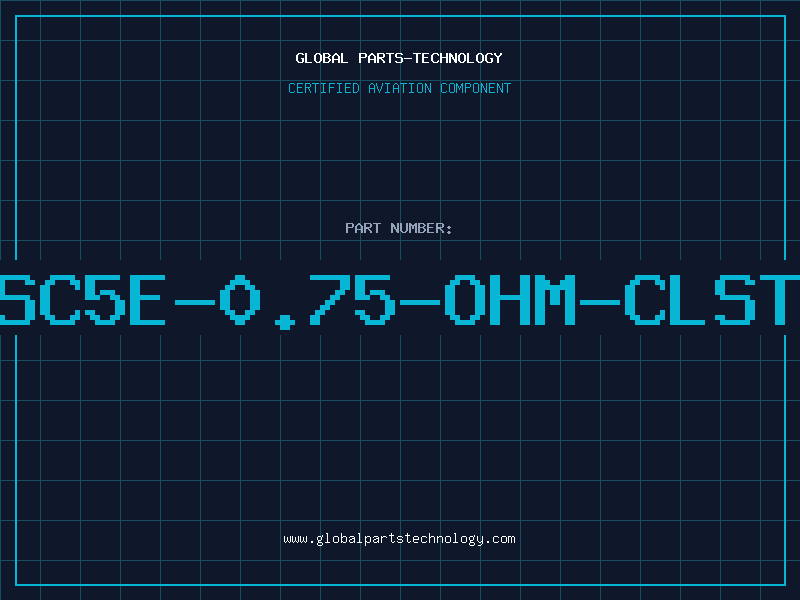Viewport: 800px width, 600px height.
Task: Click the CLST segment of the part number
Action: point(712,300)
